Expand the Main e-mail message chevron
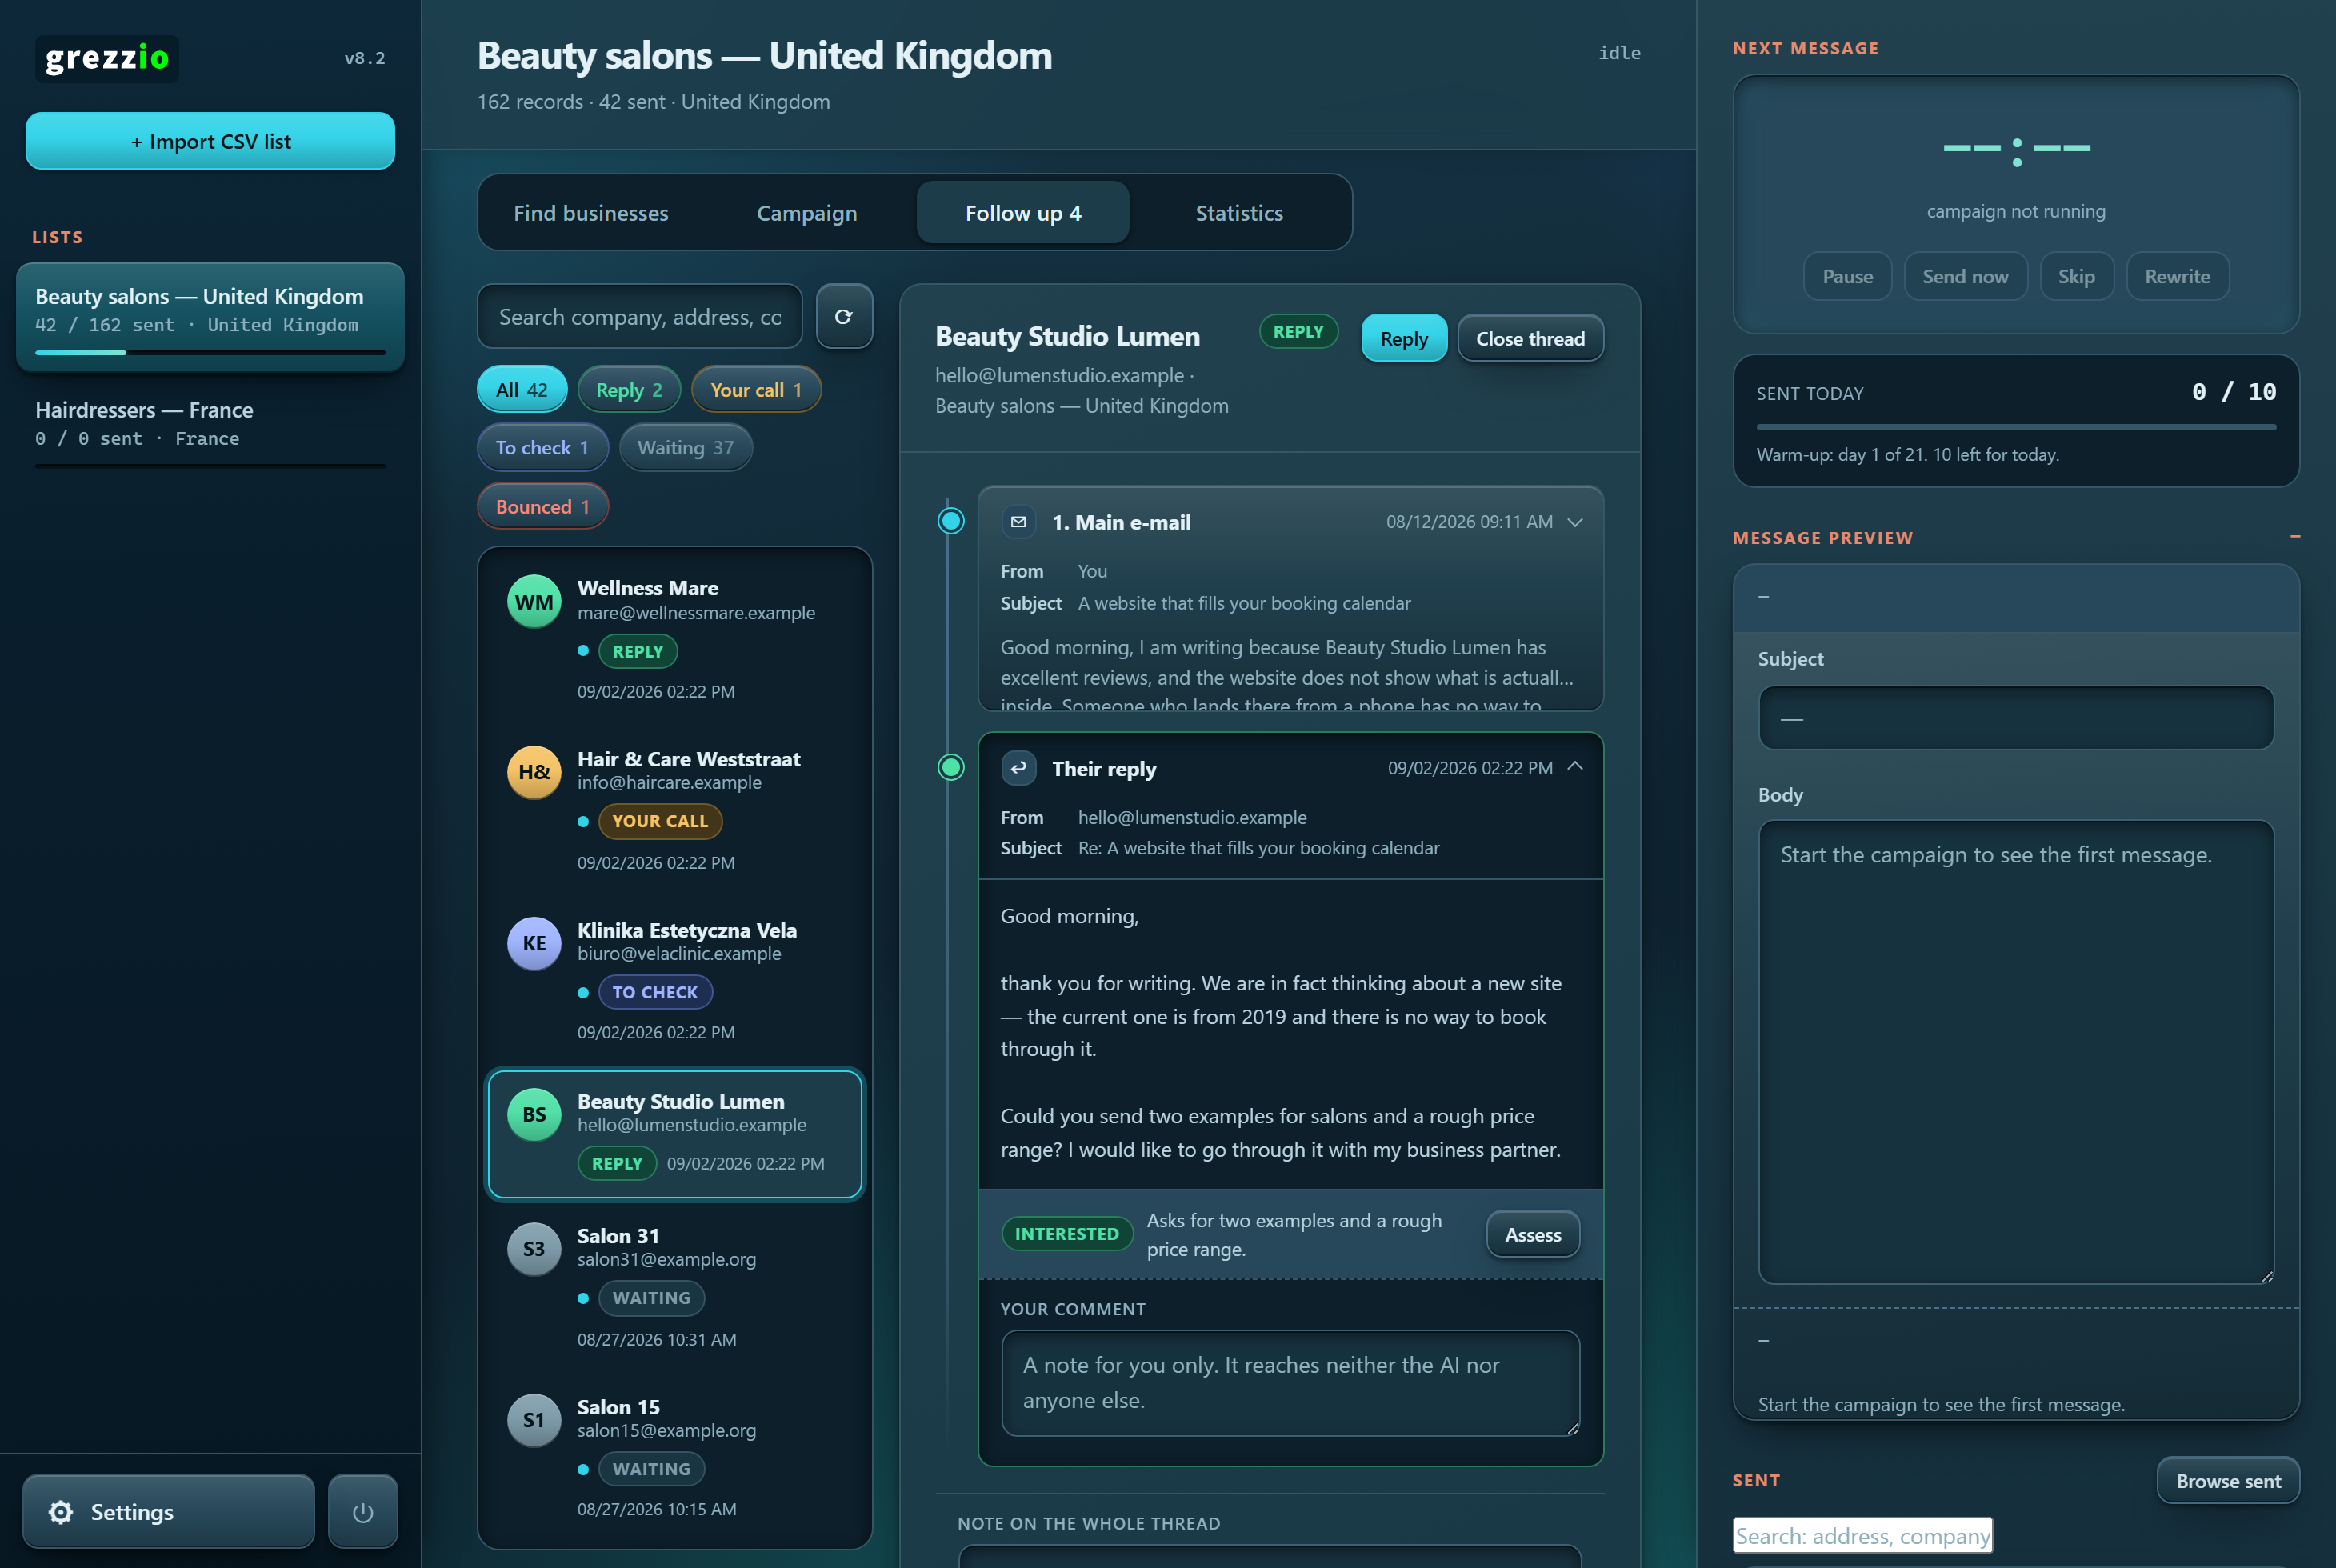 1575,522
